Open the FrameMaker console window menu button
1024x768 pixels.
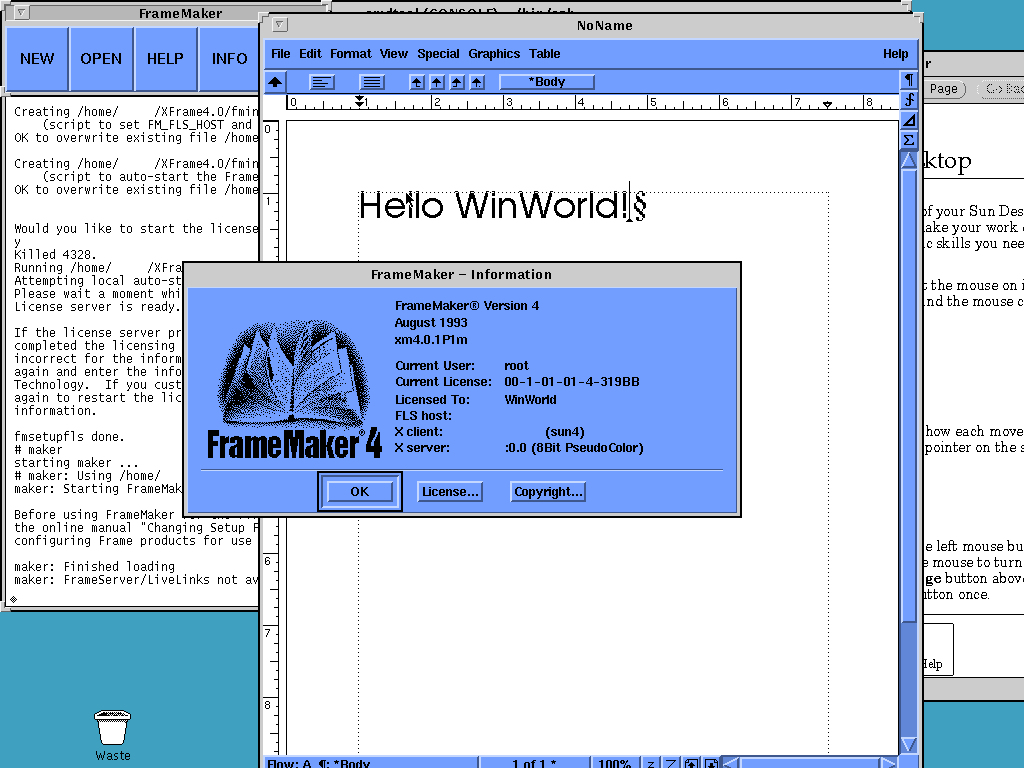[22, 12]
